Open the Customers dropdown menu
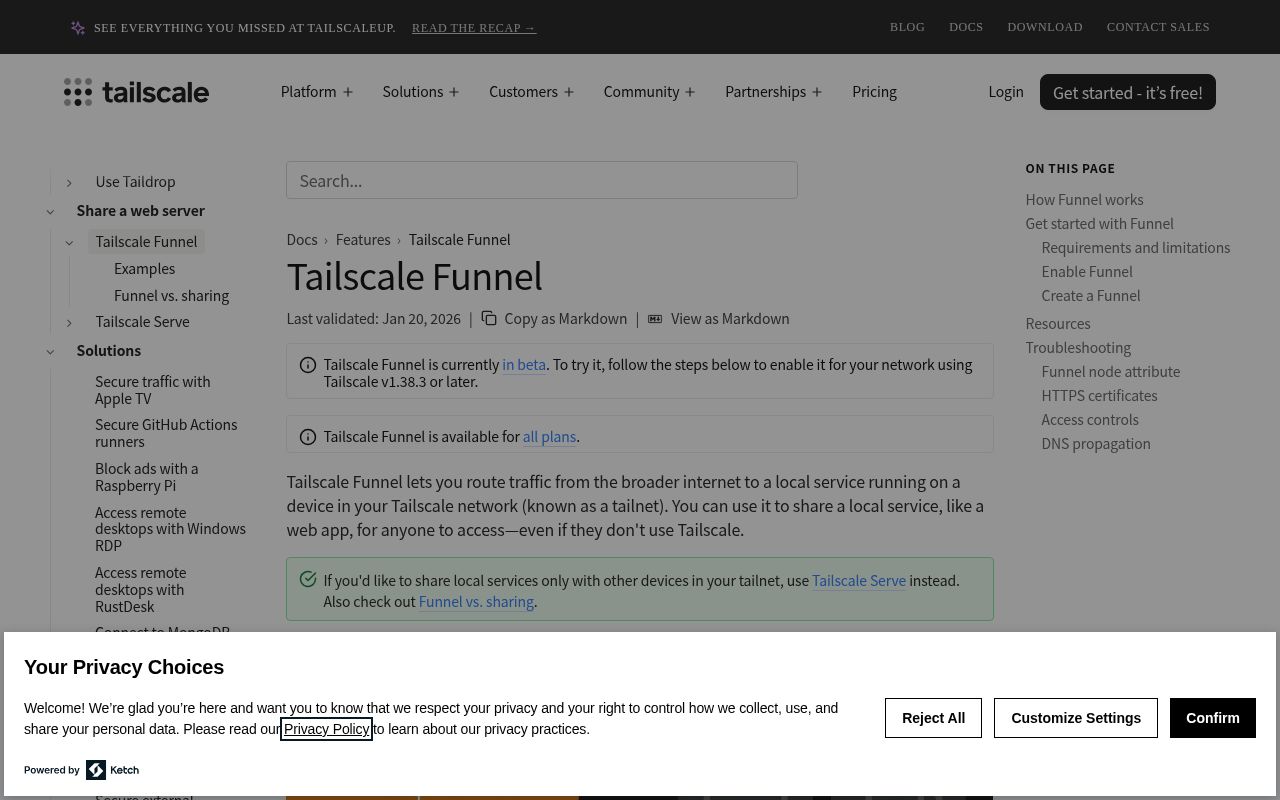This screenshot has height=800, width=1280. [532, 92]
